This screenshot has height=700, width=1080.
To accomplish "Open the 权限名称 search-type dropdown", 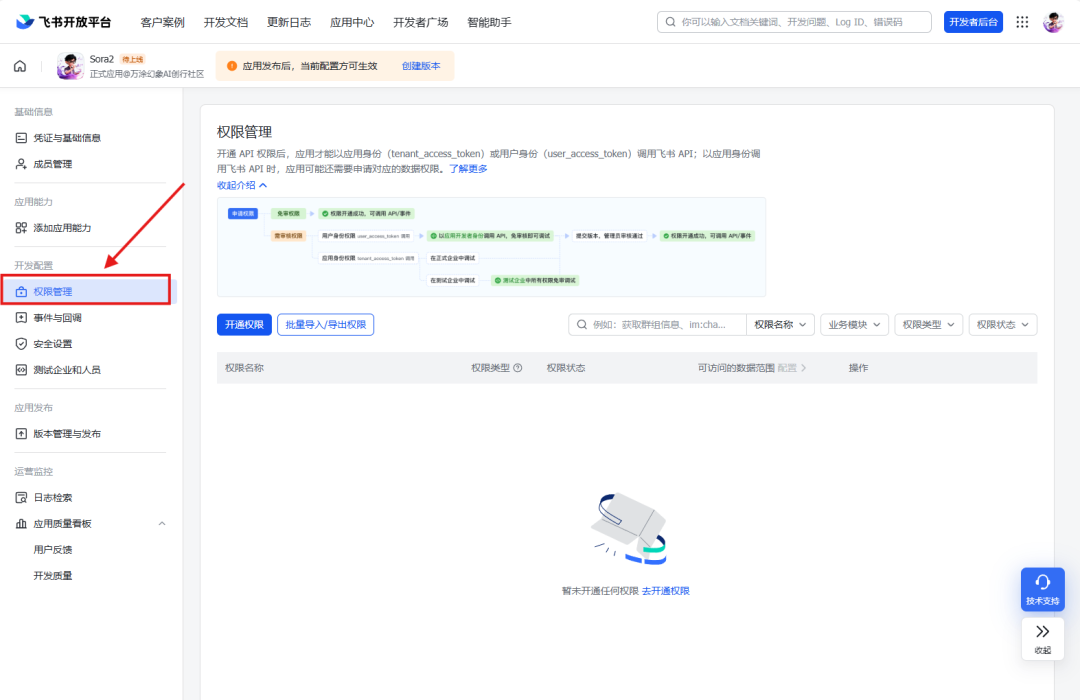I will pyautogui.click(x=780, y=325).
